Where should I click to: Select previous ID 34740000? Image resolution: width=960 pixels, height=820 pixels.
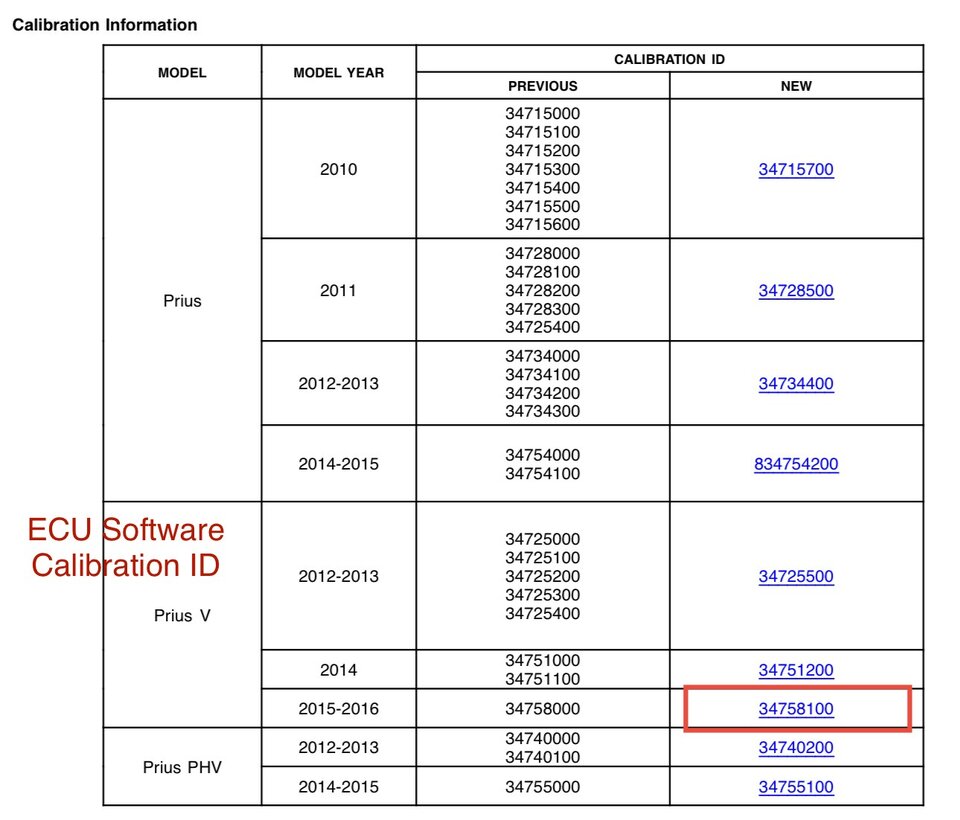tap(542, 739)
